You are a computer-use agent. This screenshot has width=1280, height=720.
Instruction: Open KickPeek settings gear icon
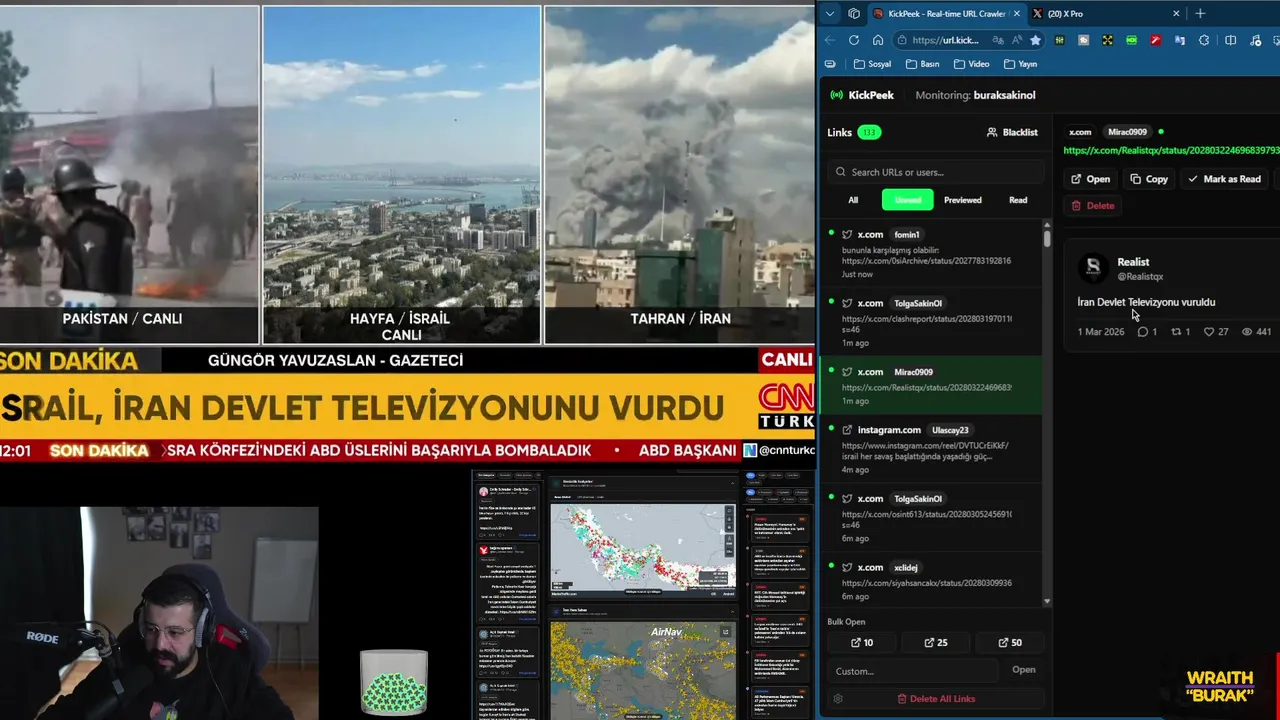tap(838, 699)
